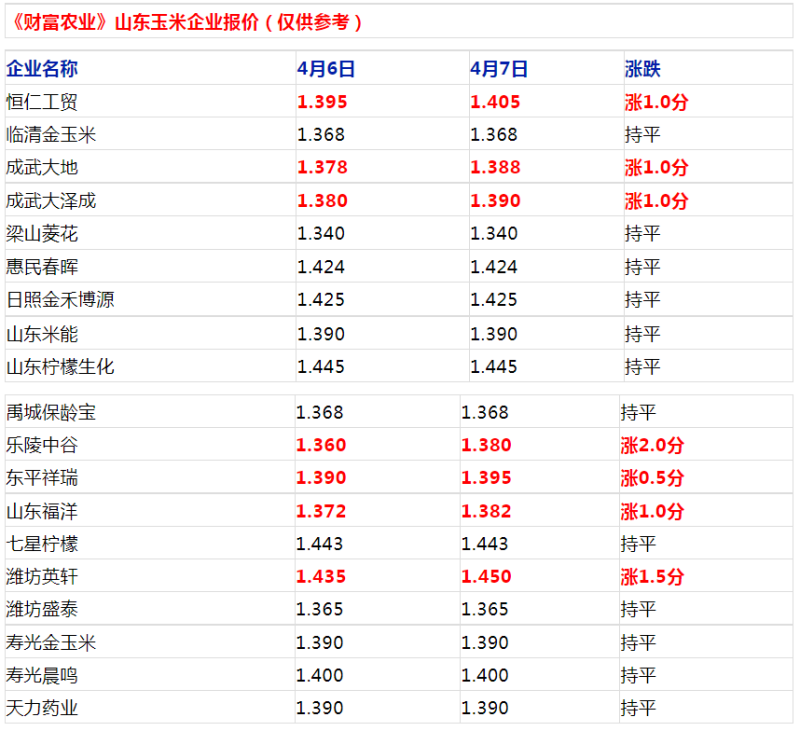Click the 持平 status for 禹城保龄宝

[x=638, y=412]
